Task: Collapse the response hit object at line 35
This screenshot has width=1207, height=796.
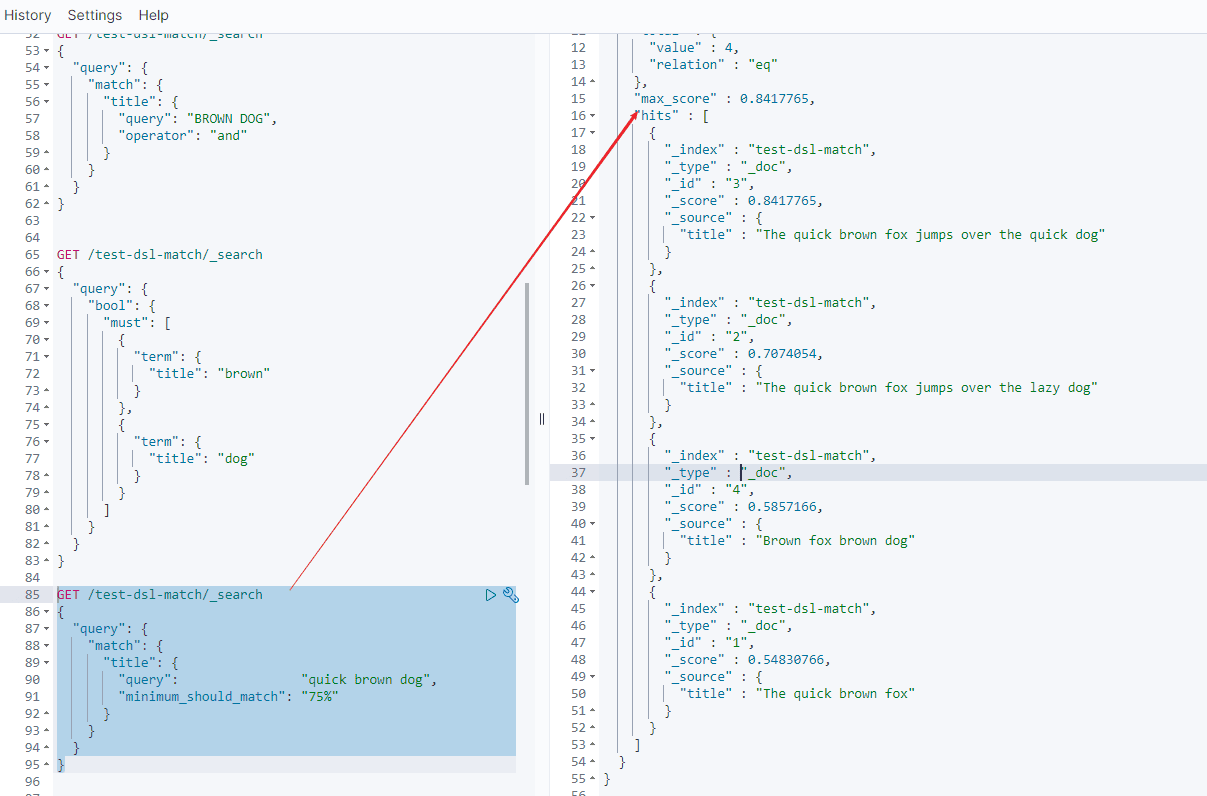Action: pos(592,439)
